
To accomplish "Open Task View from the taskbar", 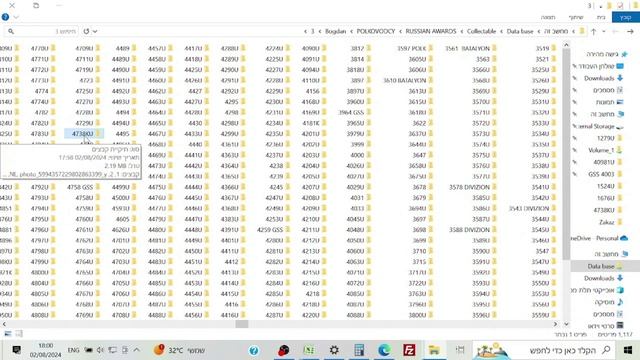I will click(460, 350).
